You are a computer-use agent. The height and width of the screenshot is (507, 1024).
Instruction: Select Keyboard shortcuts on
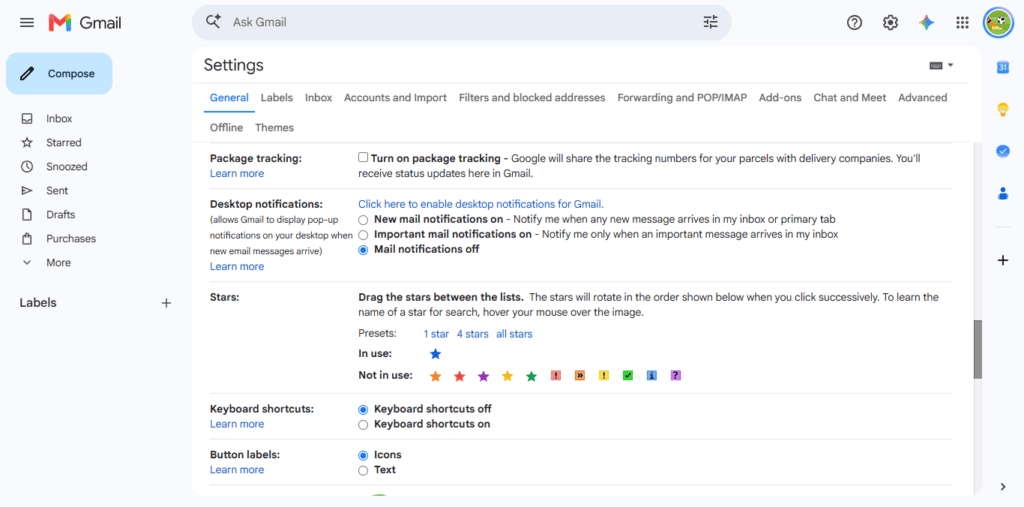pos(363,425)
